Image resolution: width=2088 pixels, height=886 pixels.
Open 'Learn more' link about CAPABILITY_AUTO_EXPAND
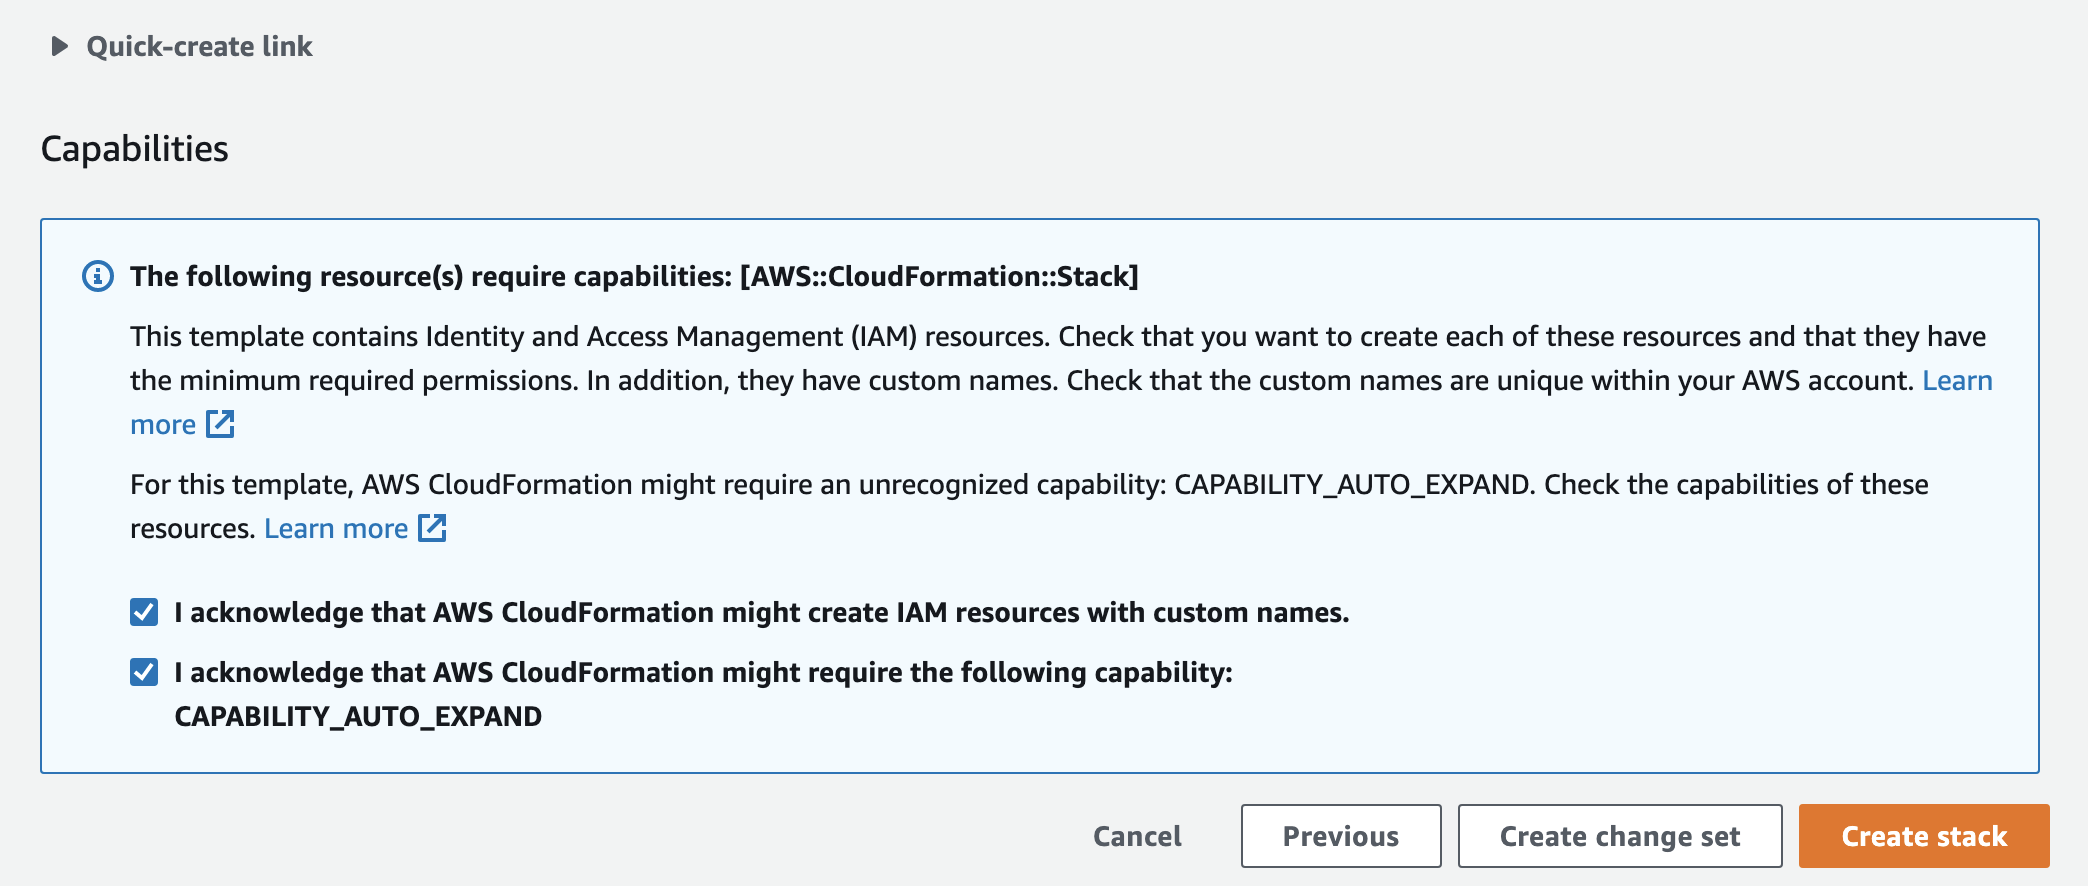(336, 528)
